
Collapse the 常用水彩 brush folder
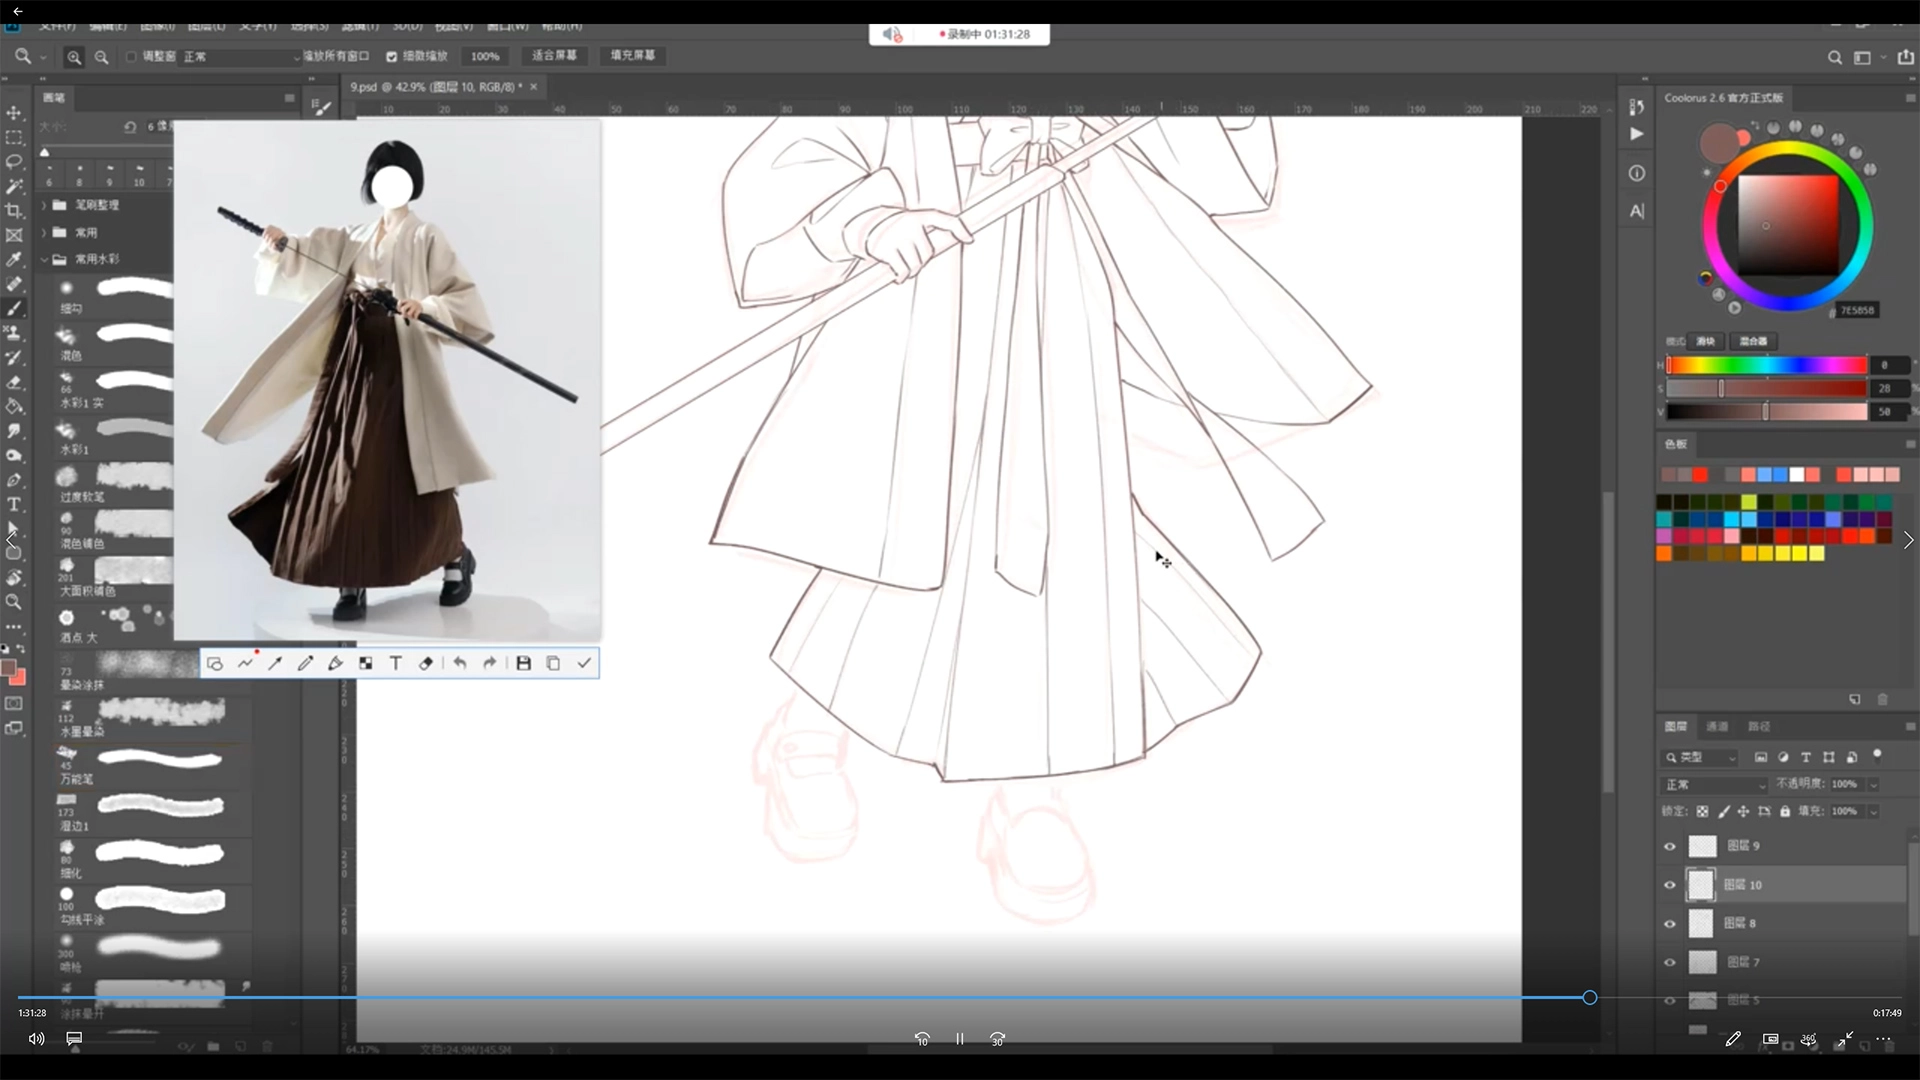tap(44, 259)
